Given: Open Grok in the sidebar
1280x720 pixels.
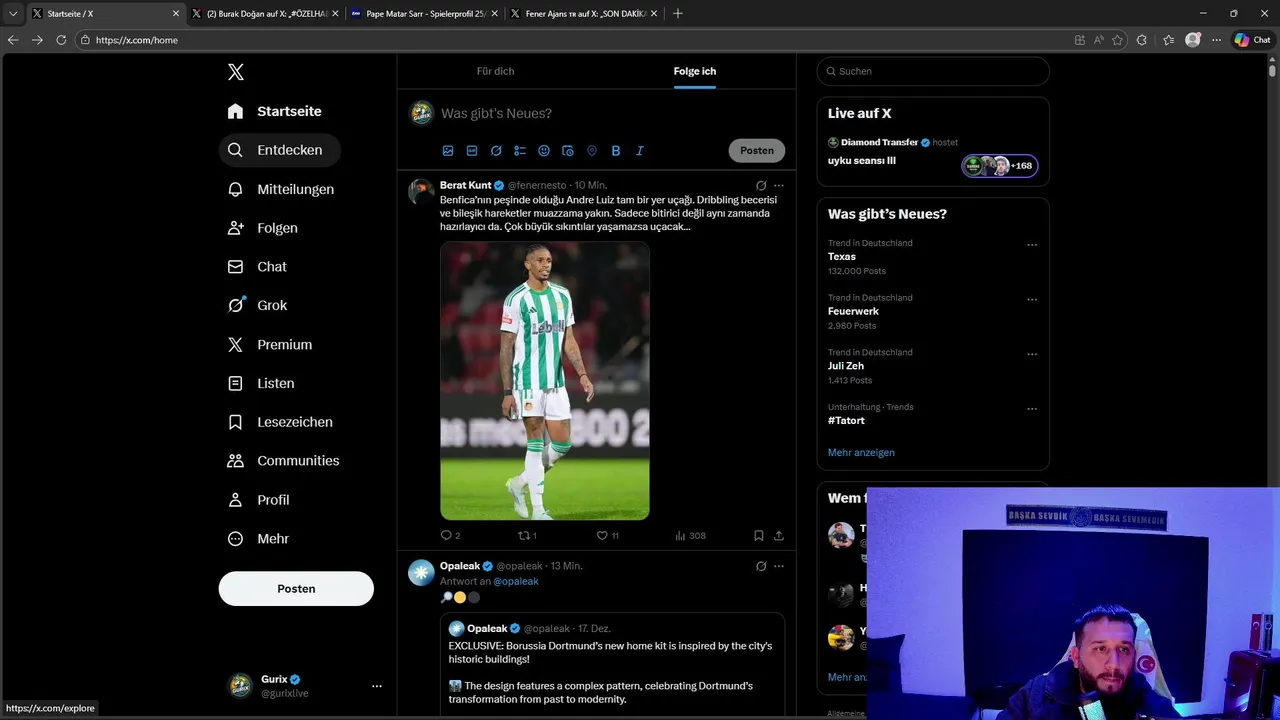Looking at the screenshot, I should [258, 306].
